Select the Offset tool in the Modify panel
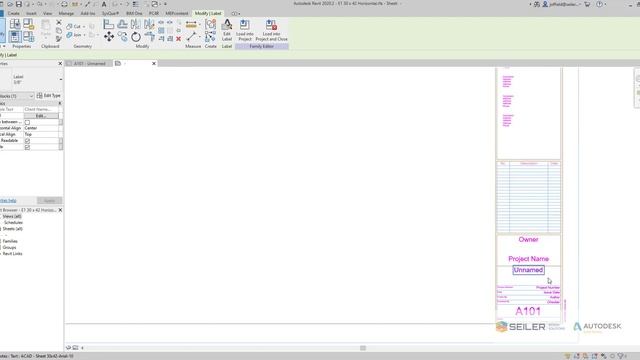 point(122,24)
